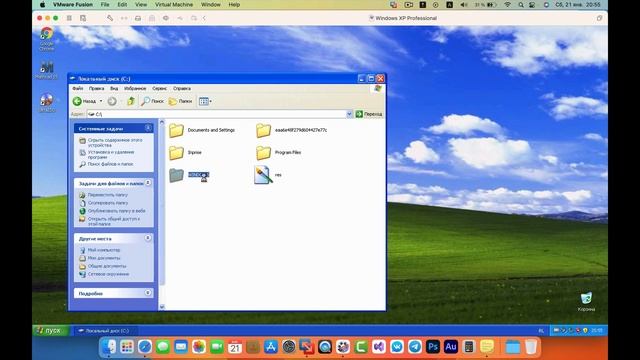Select the Program Files folder
Image resolution: width=640 pixels, height=360 pixels.
pyautogui.click(x=278, y=153)
